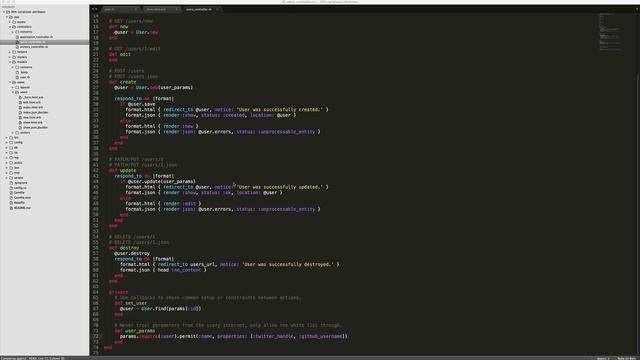
Task: Click the log folder icon
Action: point(11,158)
